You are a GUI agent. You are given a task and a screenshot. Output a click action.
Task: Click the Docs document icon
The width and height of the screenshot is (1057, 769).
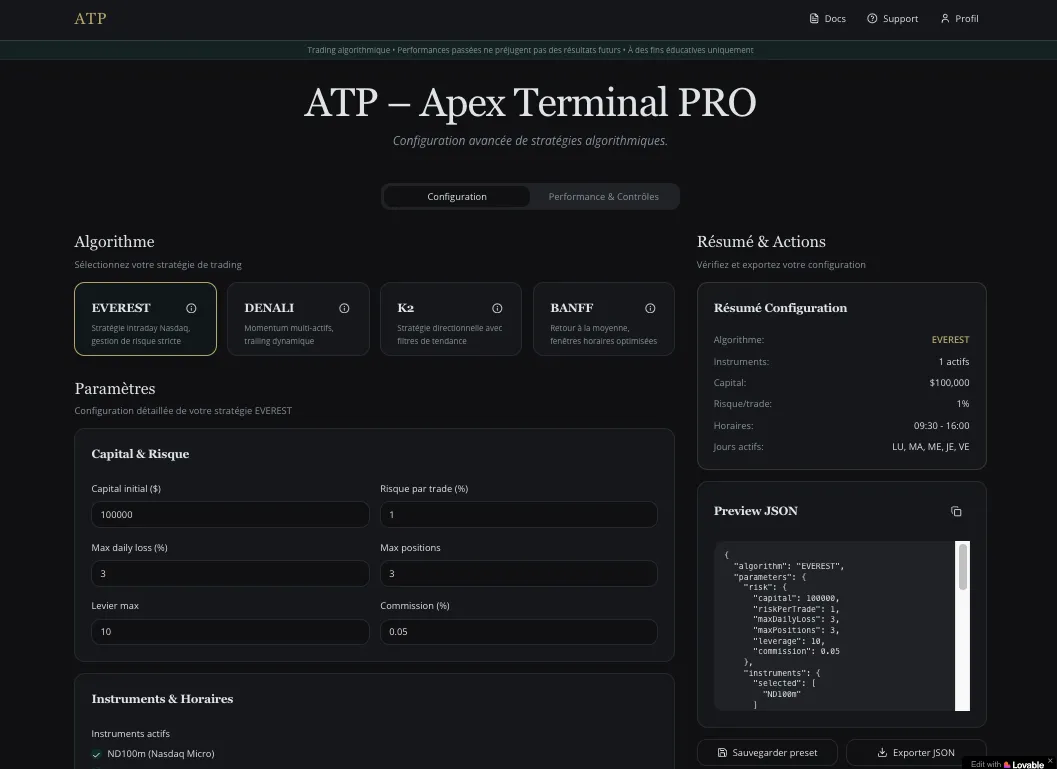pos(814,18)
